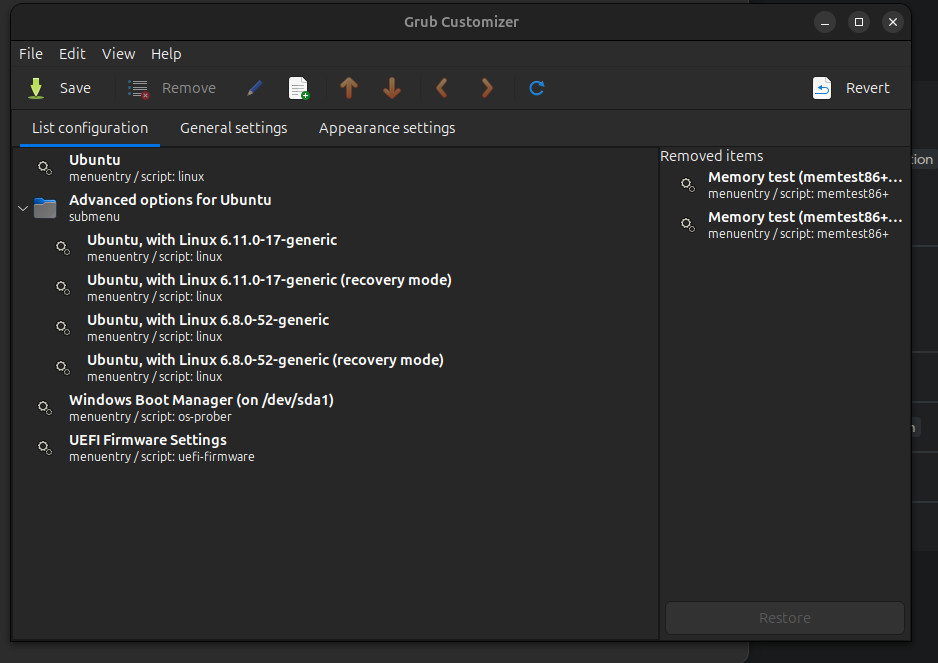This screenshot has width=938, height=663.
Task: Click gear icon of 6.8.0-52-generic recovery mode entry
Action: [63, 367]
